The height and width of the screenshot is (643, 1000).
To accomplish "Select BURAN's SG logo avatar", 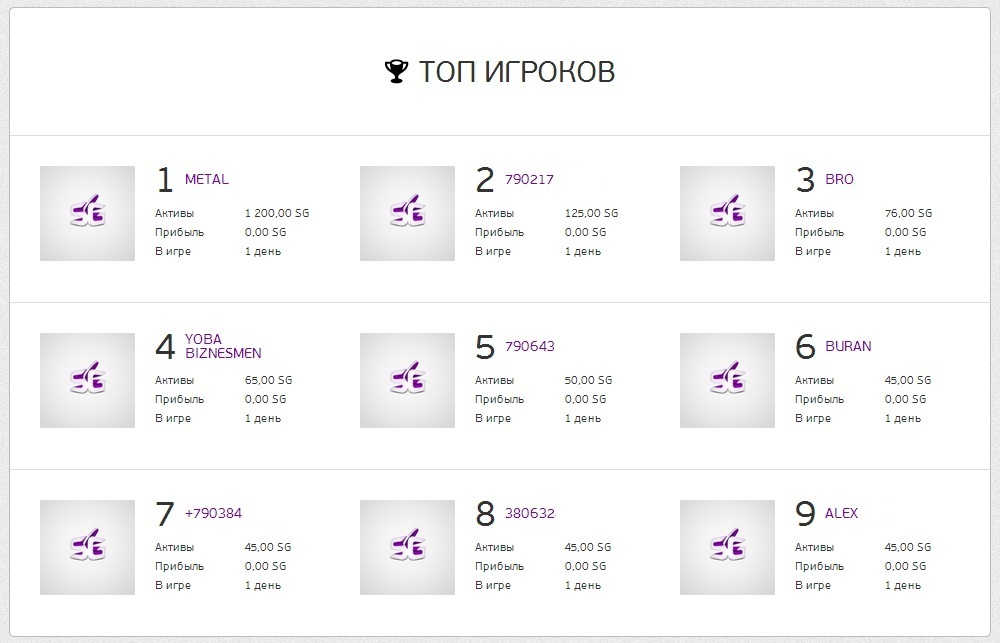I will [x=728, y=381].
